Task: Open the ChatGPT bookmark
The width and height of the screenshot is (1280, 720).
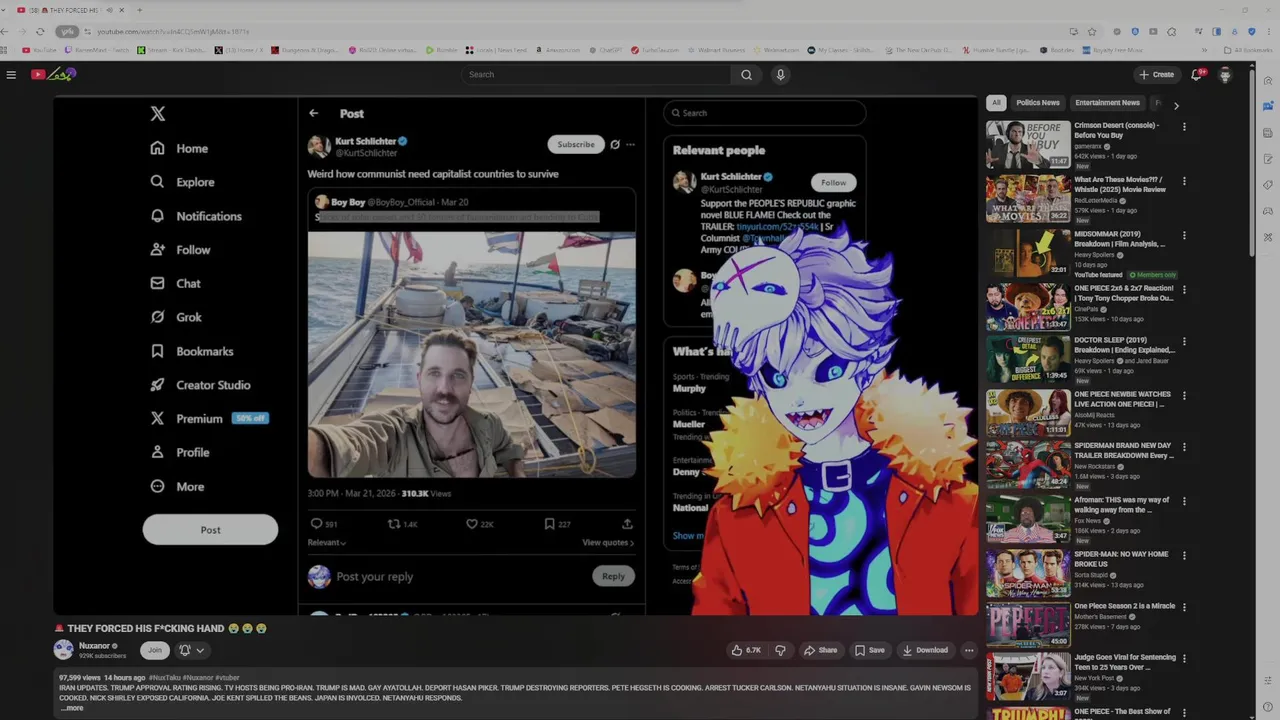Action: (605, 50)
